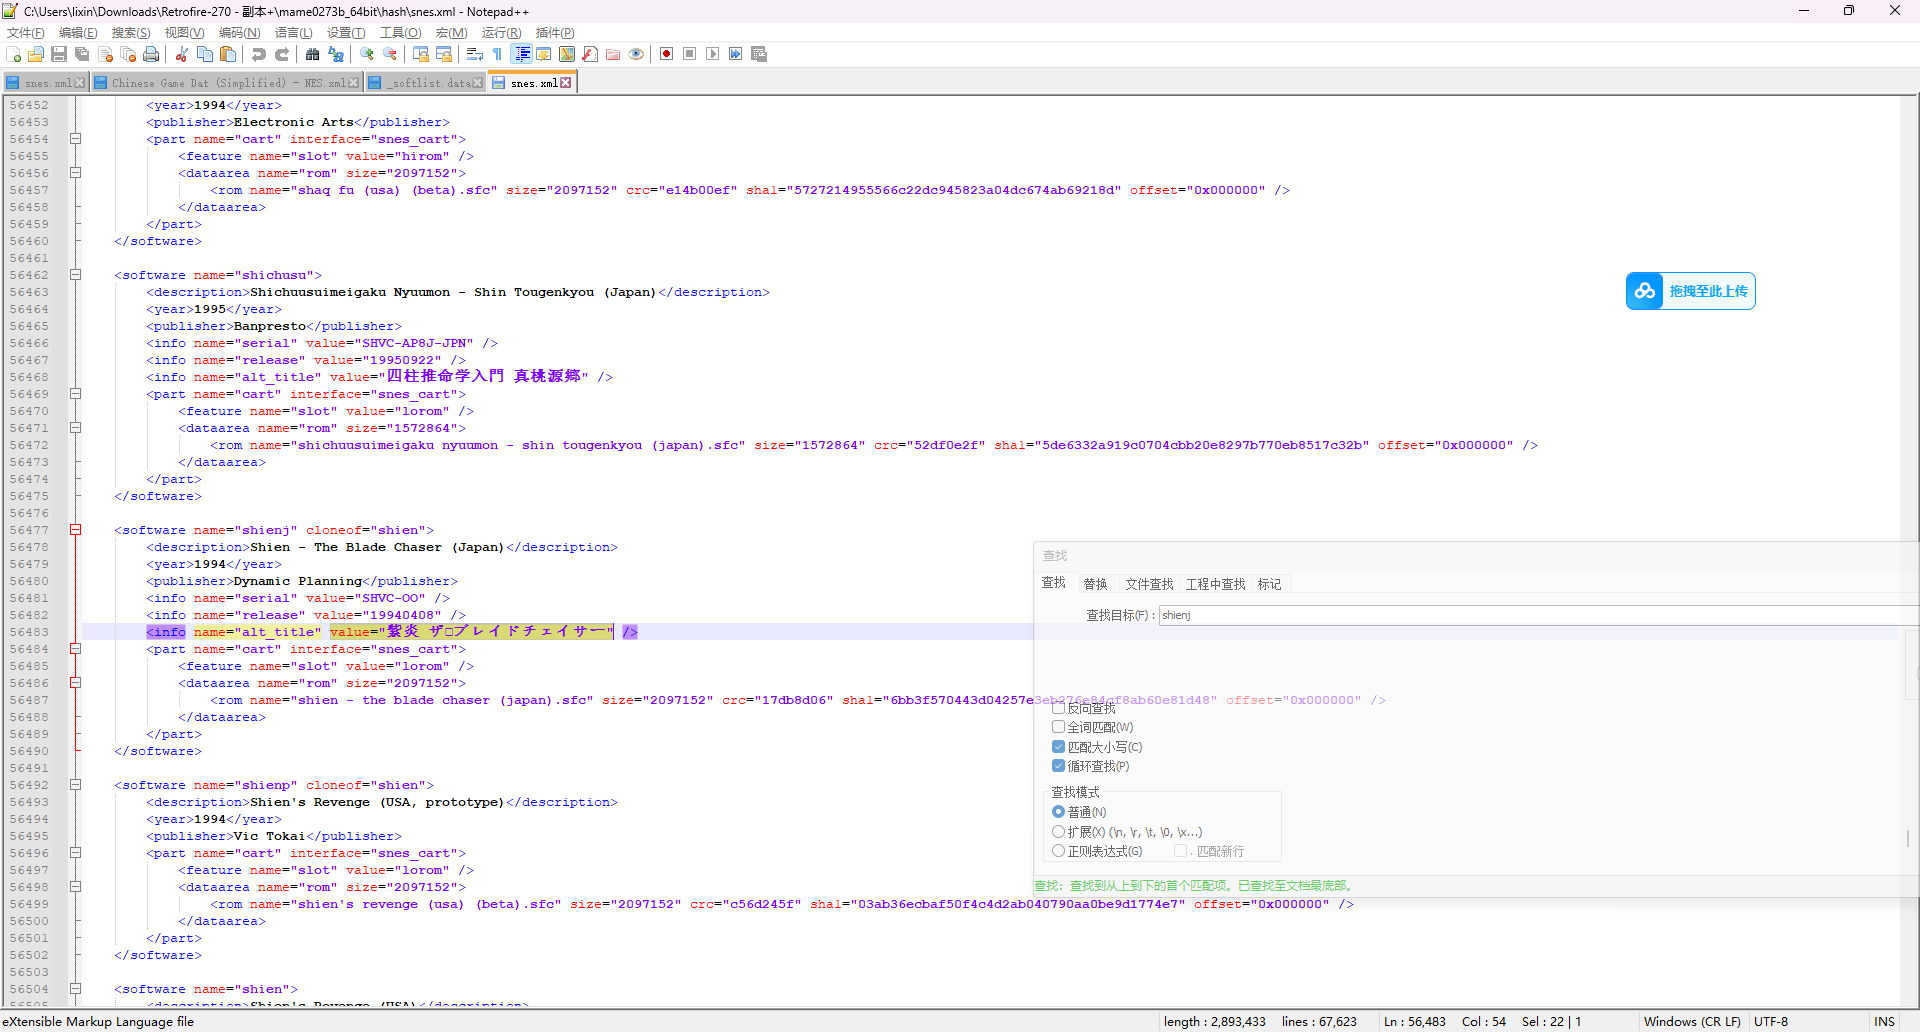Open Replace via toolbar icon
1920x1032 pixels.
pyautogui.click(x=336, y=54)
